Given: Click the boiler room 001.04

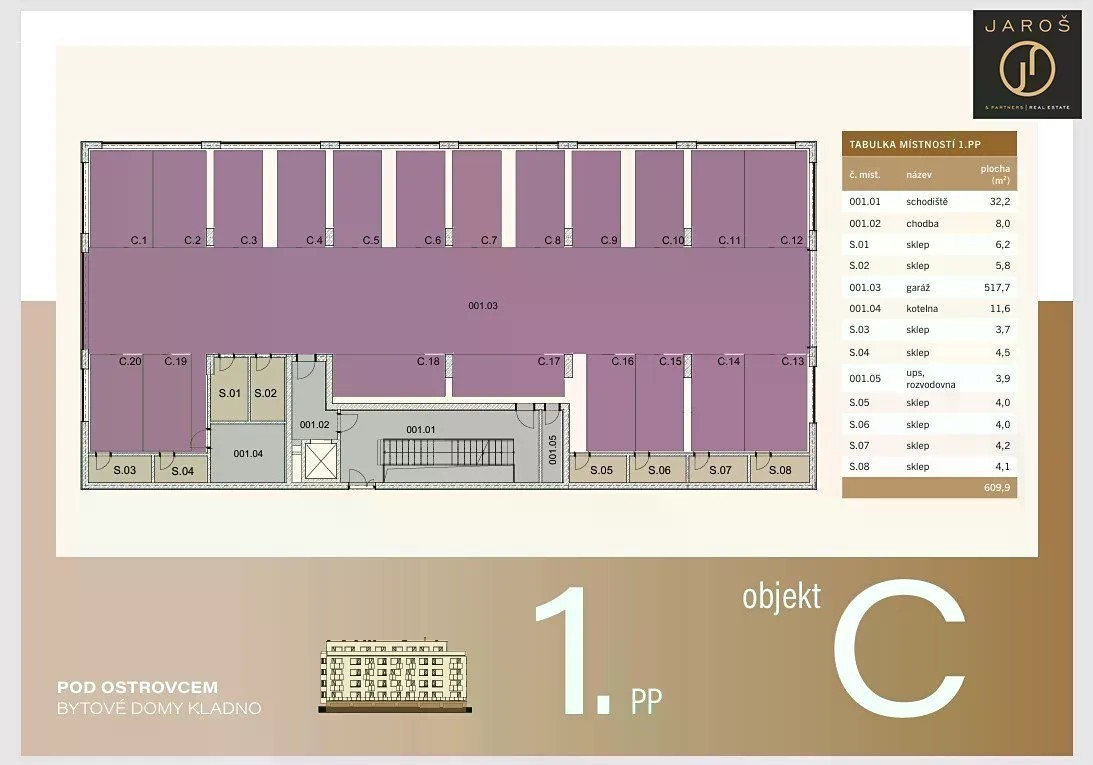Looking at the screenshot, I should pos(248,453).
